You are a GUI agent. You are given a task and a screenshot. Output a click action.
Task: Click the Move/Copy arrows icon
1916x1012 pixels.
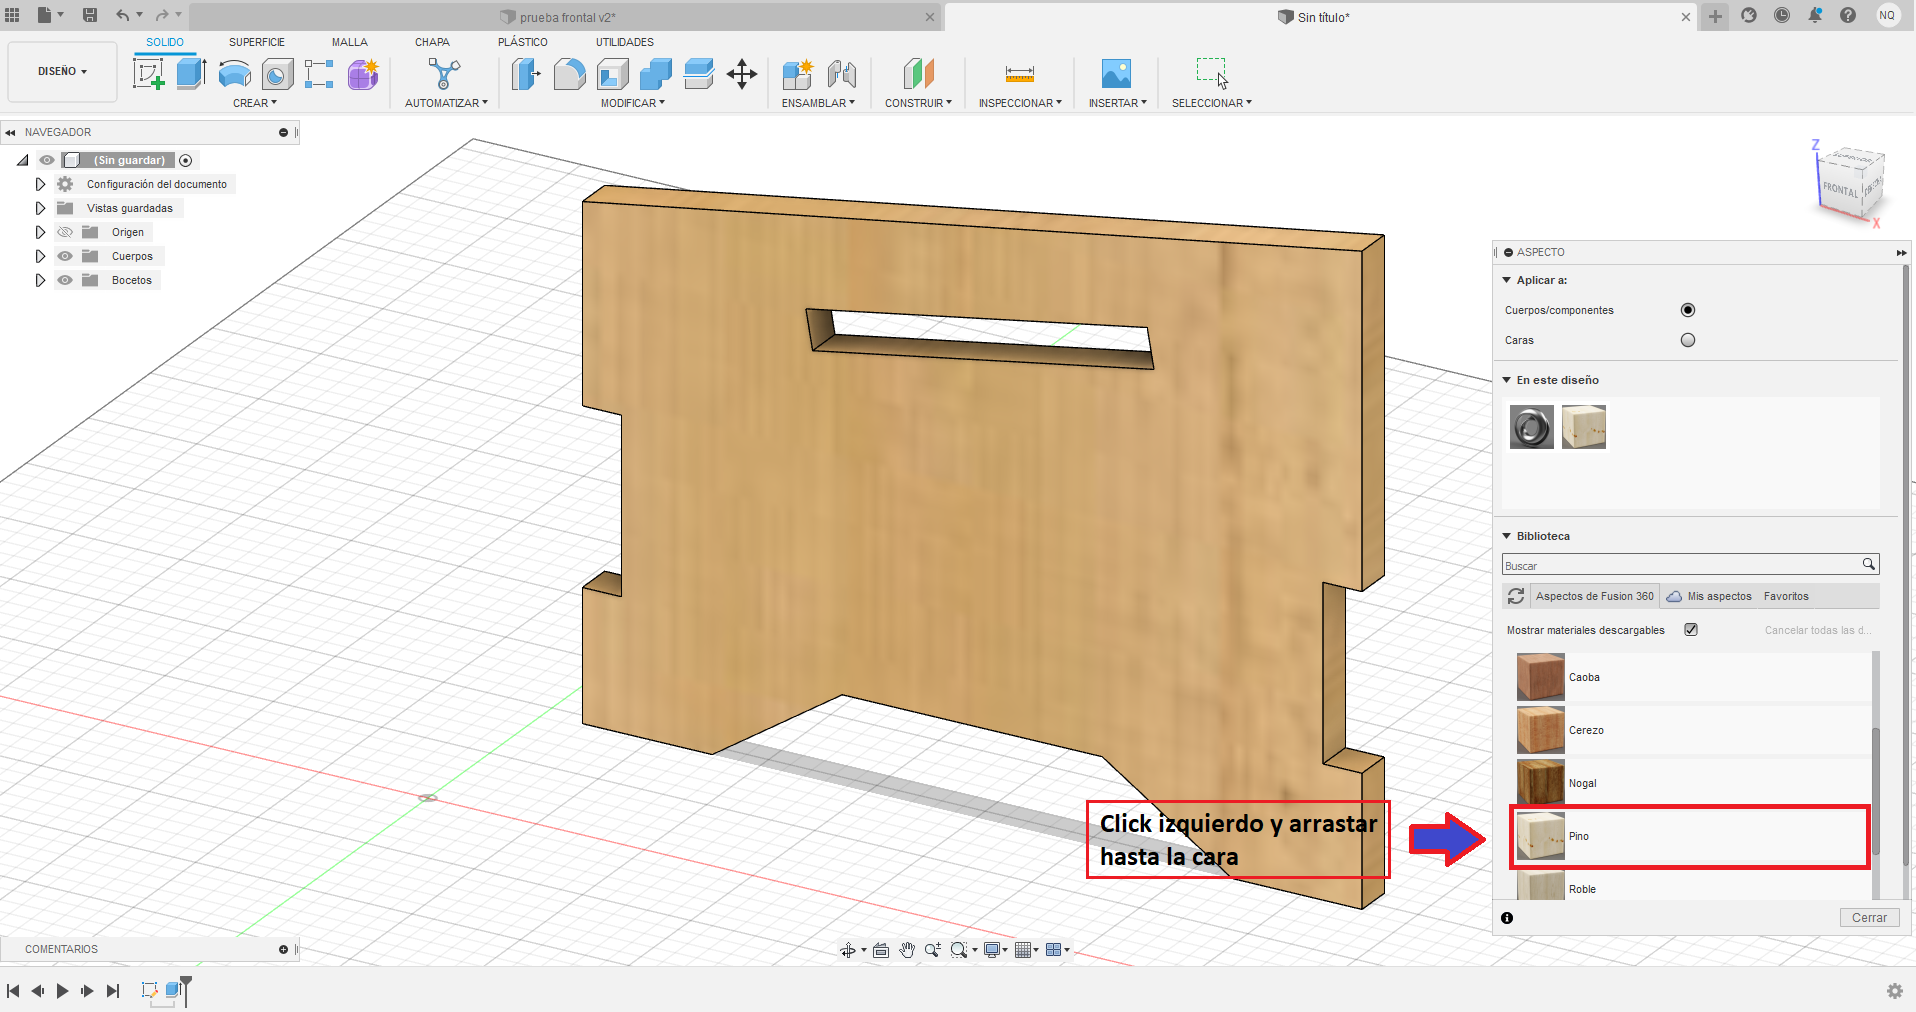pyautogui.click(x=741, y=74)
